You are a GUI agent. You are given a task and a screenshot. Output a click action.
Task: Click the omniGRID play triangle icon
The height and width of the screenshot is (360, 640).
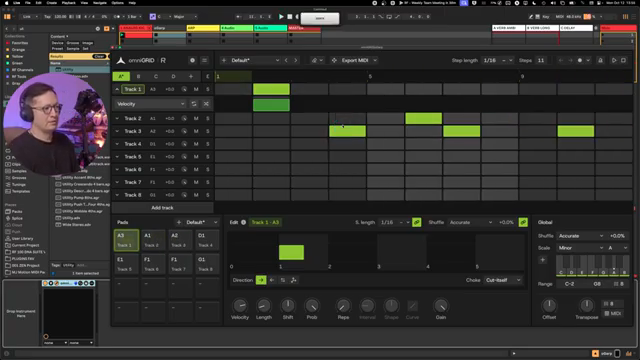(614, 60)
